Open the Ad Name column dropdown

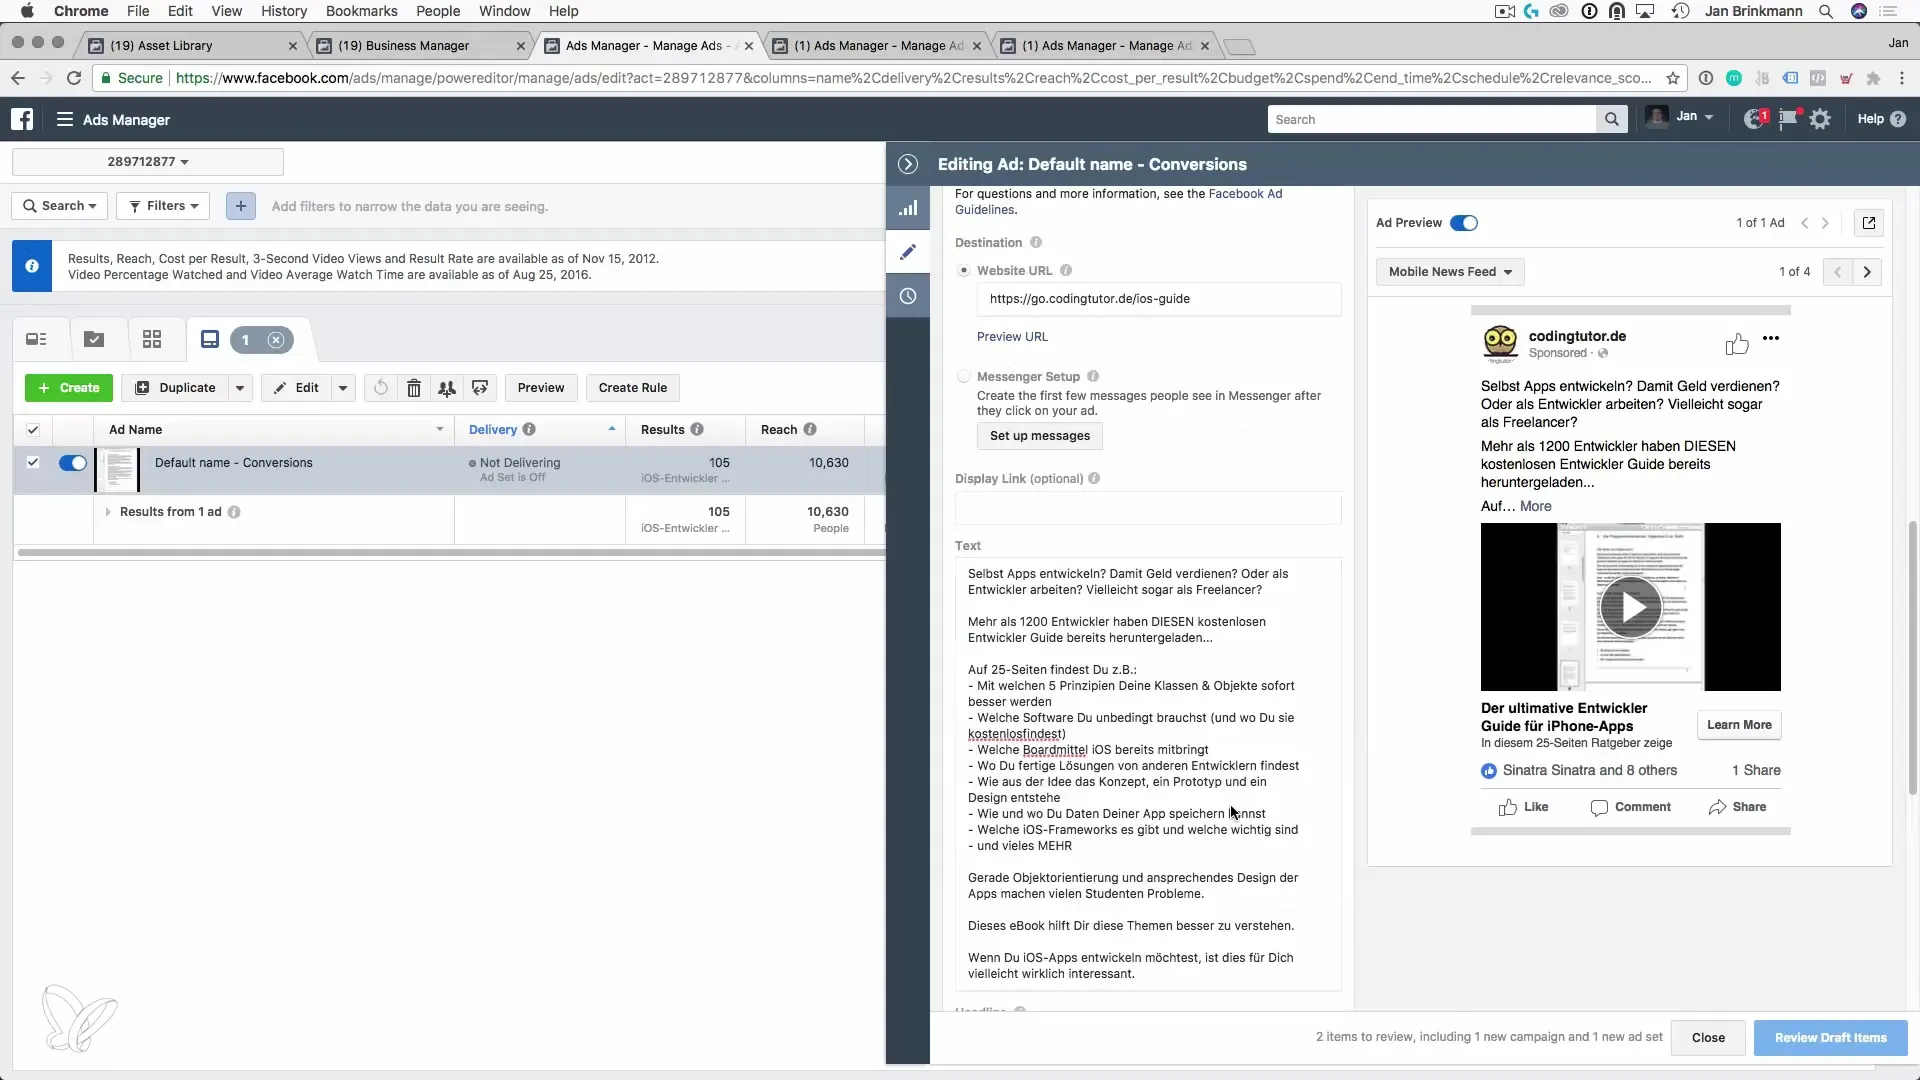[440, 430]
